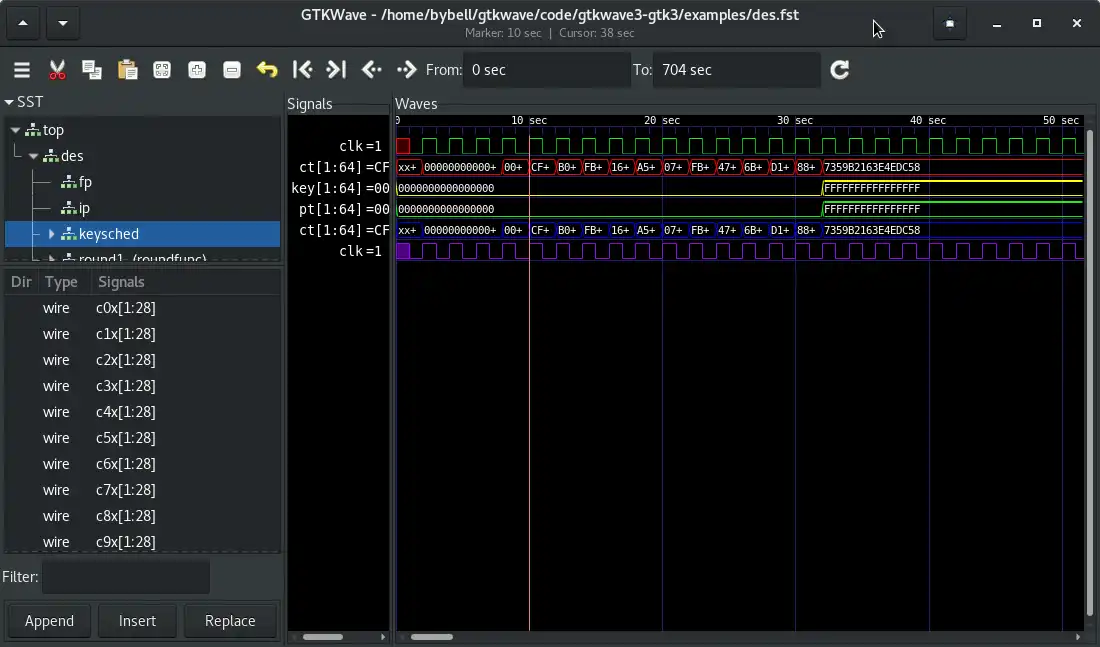Open the hamburger main menu

click(21, 70)
